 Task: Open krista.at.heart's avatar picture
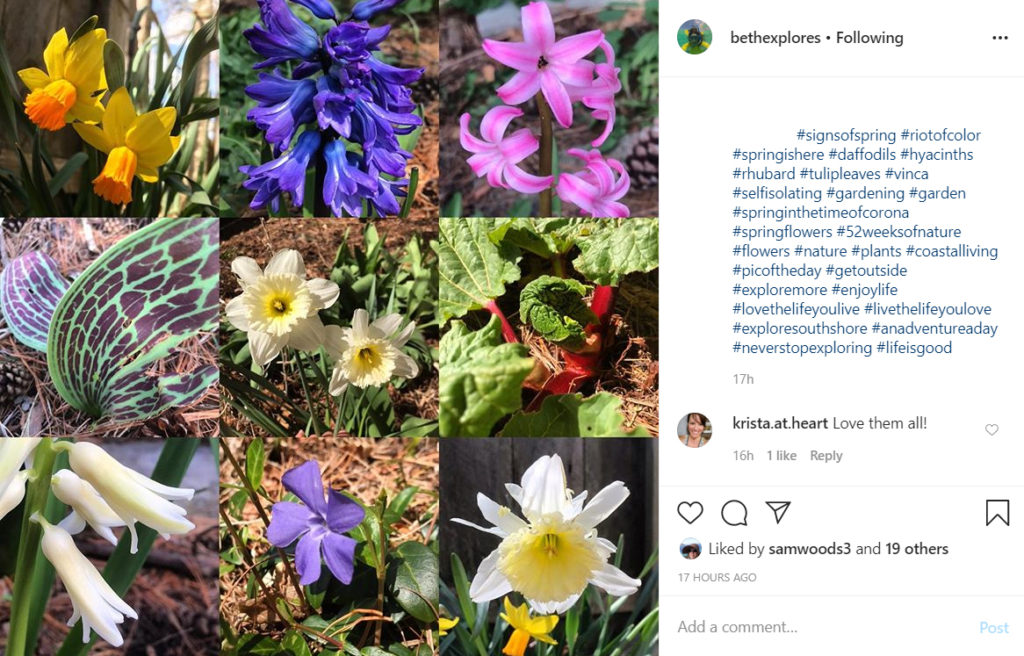694,429
